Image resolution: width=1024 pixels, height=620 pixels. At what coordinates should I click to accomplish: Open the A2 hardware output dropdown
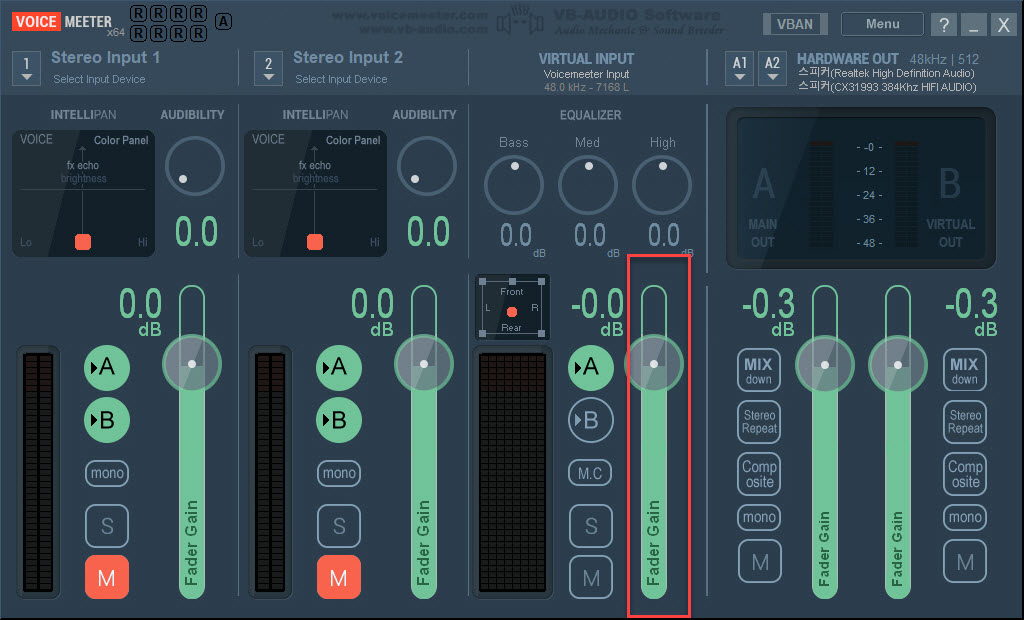(x=772, y=69)
